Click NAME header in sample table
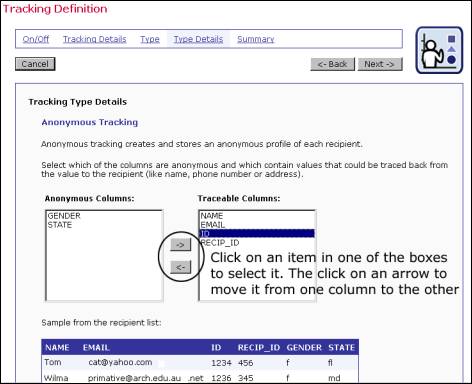Viewport: 472px width, 384px height. 57,347
